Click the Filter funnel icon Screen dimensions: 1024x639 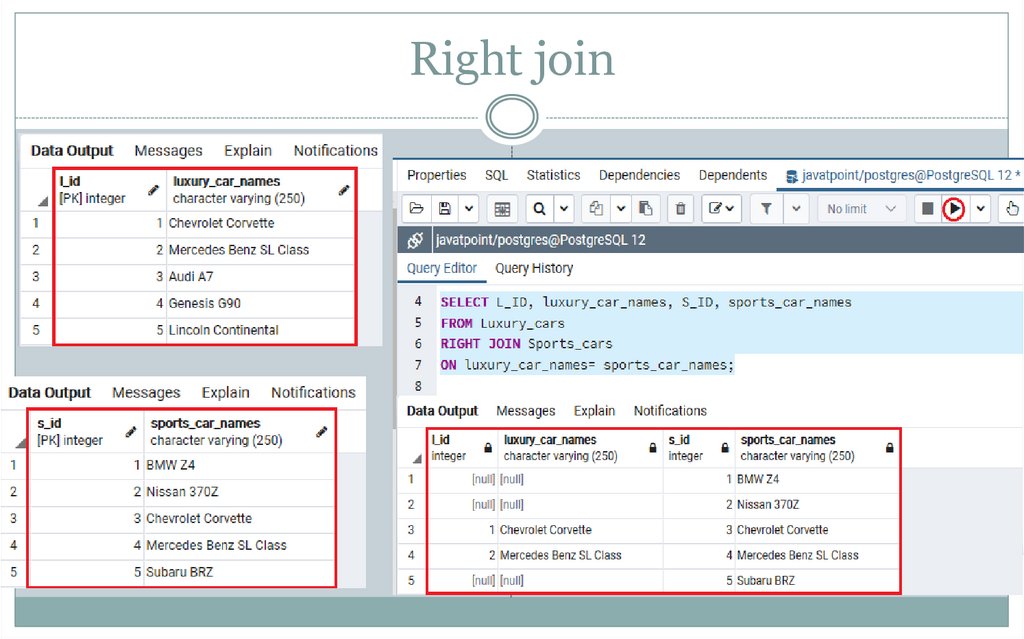pos(766,209)
